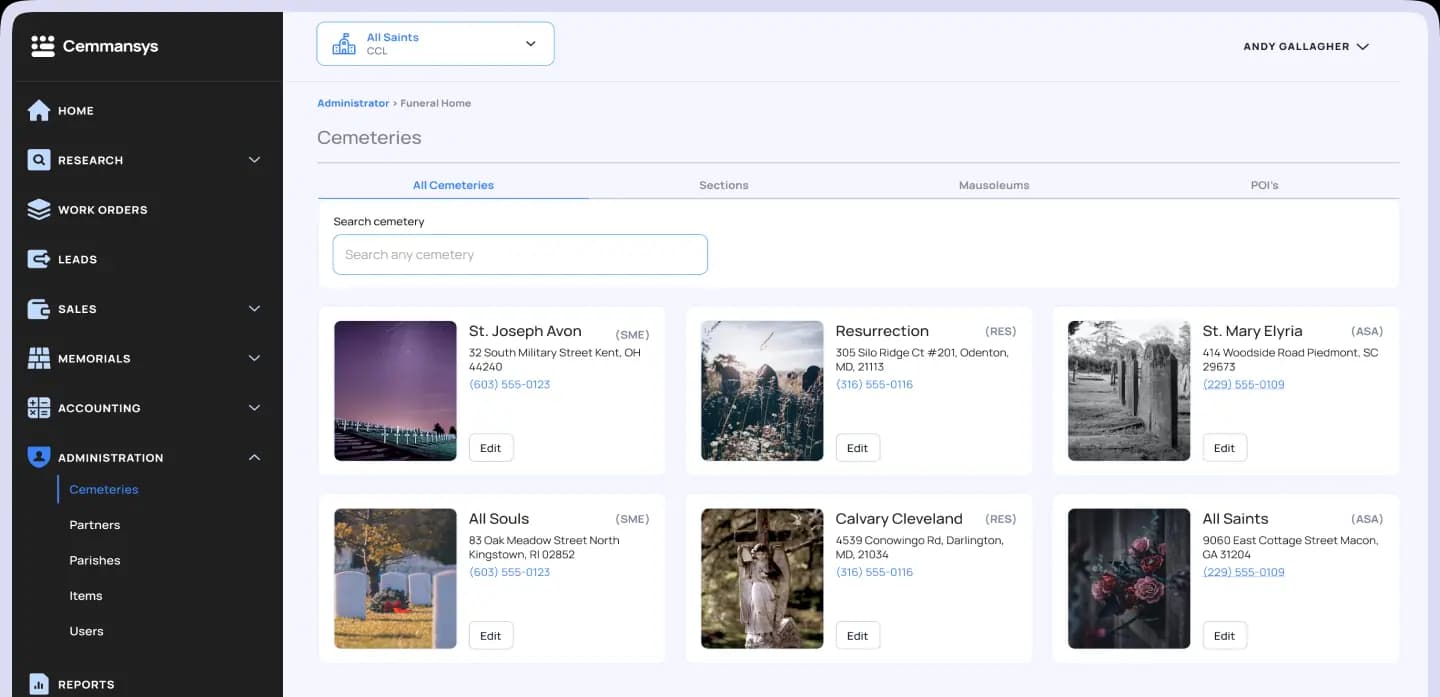
Task: Click the Cemmansys logo icon
Action: pyautogui.click(x=42, y=46)
